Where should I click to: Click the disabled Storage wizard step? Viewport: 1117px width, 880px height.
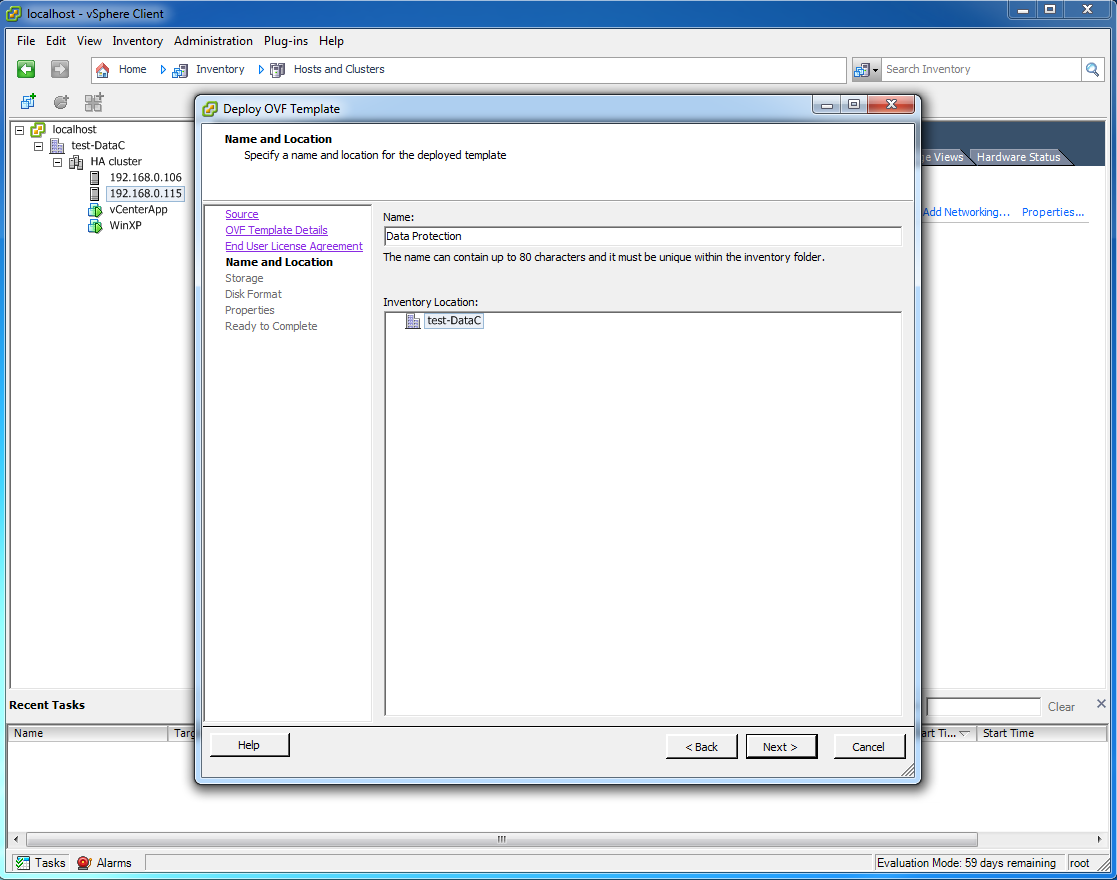[x=244, y=279]
